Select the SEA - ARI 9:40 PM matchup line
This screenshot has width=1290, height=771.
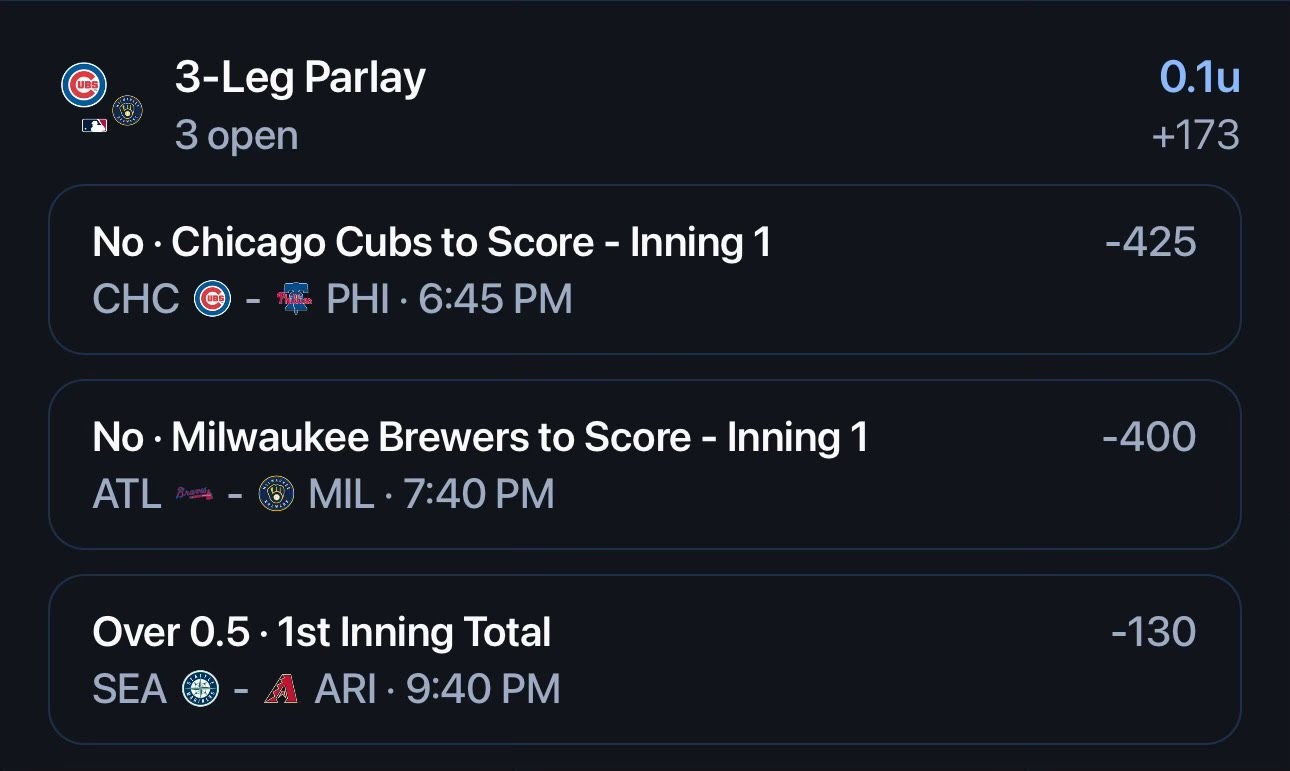point(326,689)
